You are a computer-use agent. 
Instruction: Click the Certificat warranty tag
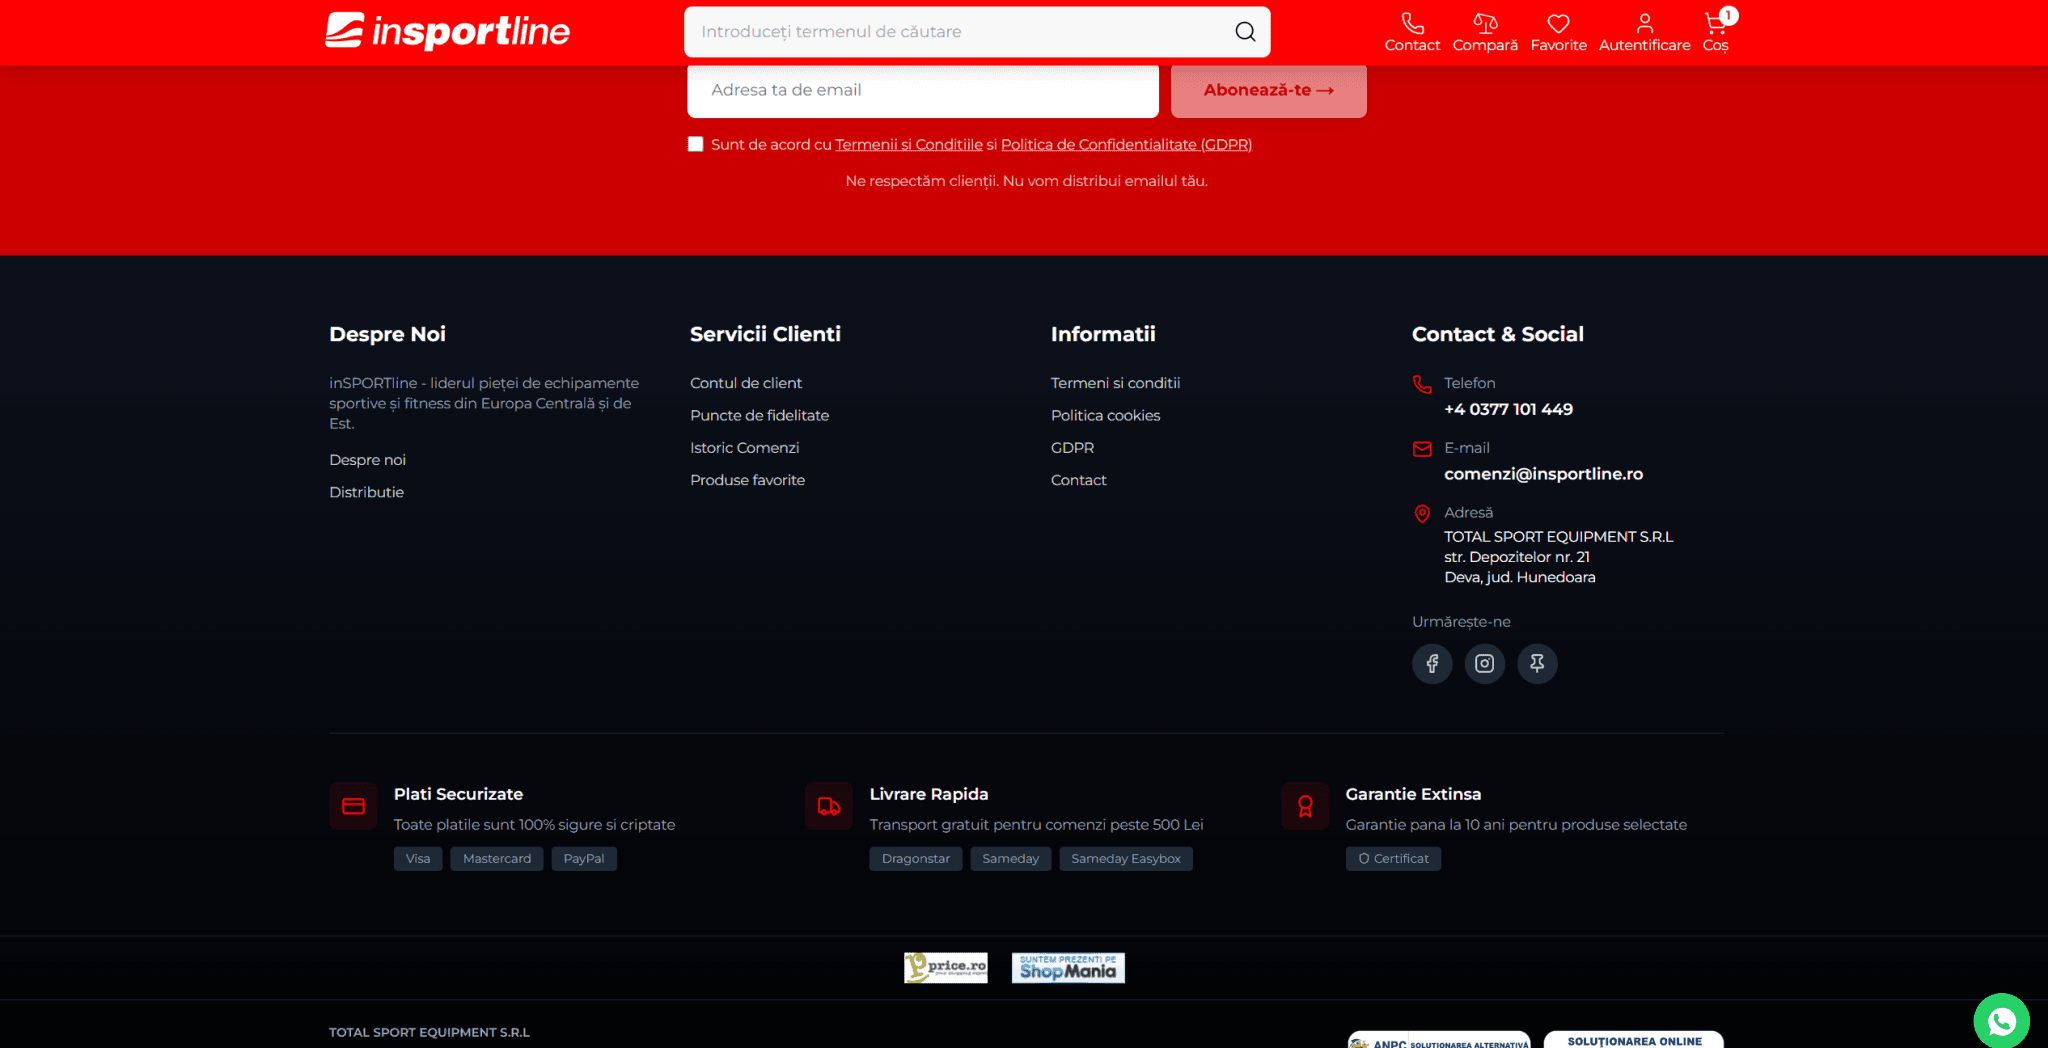[1393, 859]
